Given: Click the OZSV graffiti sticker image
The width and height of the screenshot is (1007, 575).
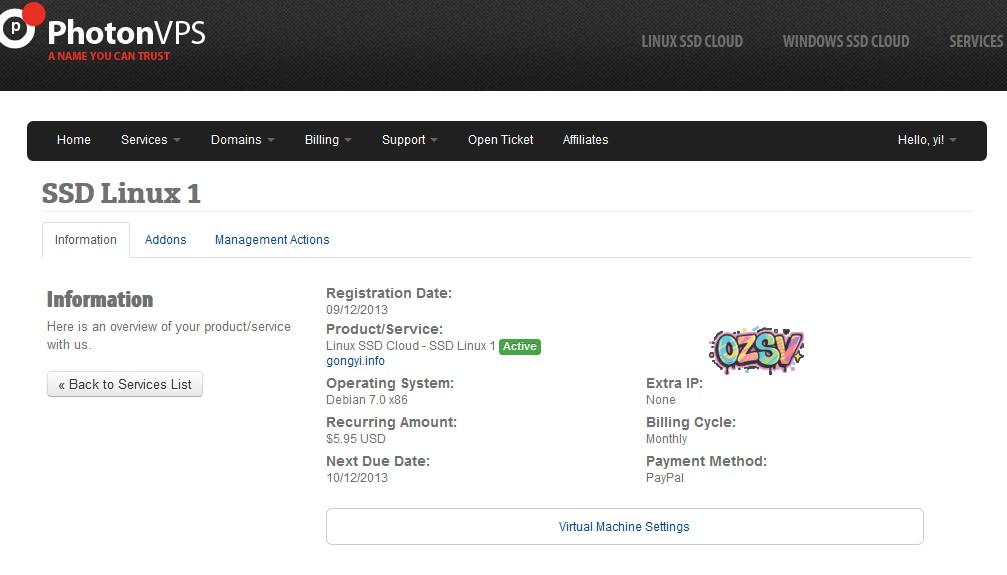Looking at the screenshot, I should 756,350.
